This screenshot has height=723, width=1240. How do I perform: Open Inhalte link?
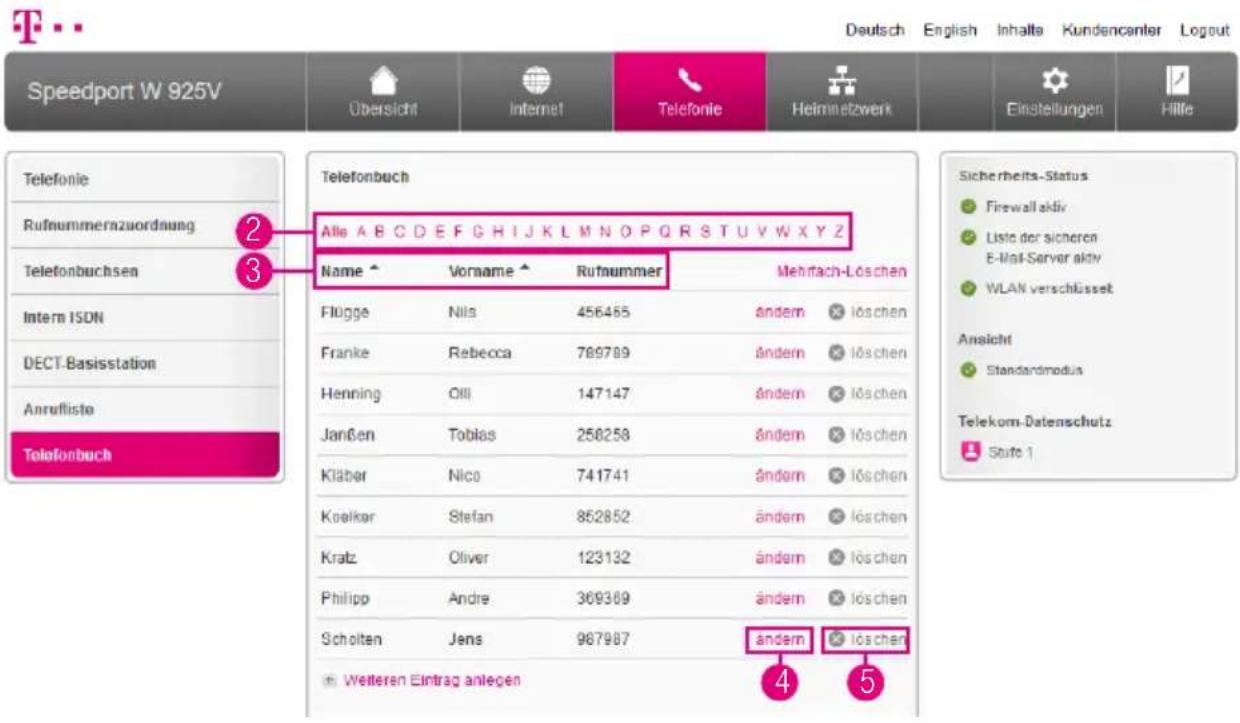(x=1020, y=31)
